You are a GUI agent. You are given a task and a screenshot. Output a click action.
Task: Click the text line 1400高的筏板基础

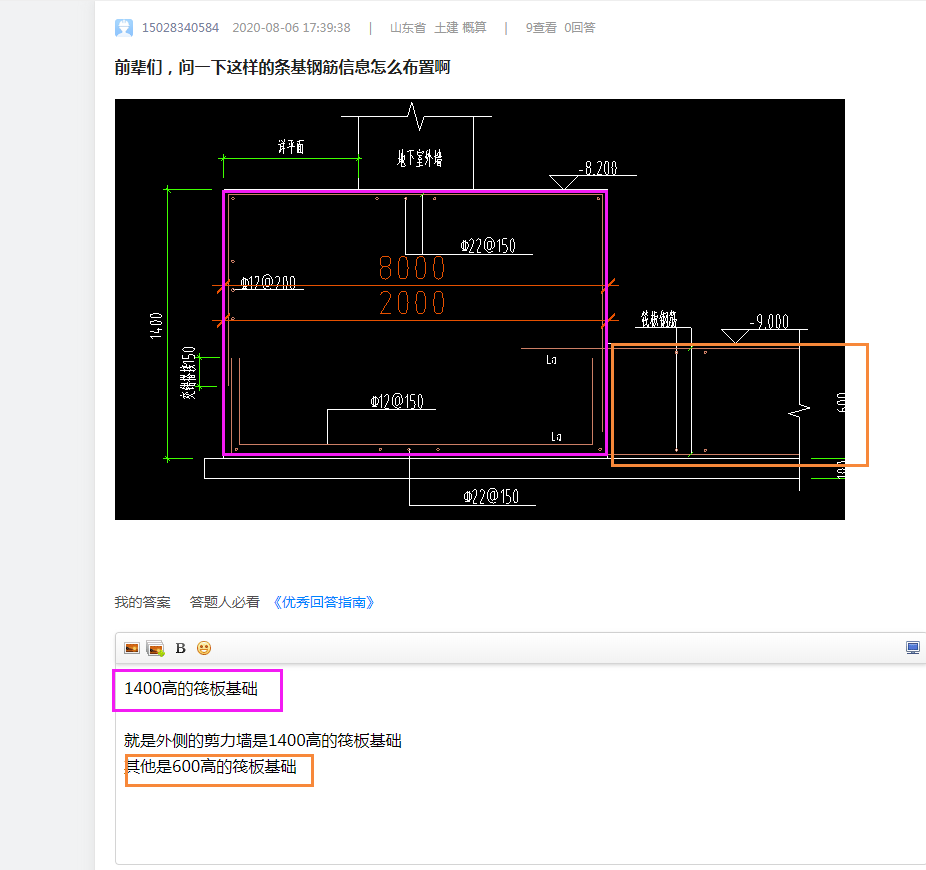pos(191,689)
